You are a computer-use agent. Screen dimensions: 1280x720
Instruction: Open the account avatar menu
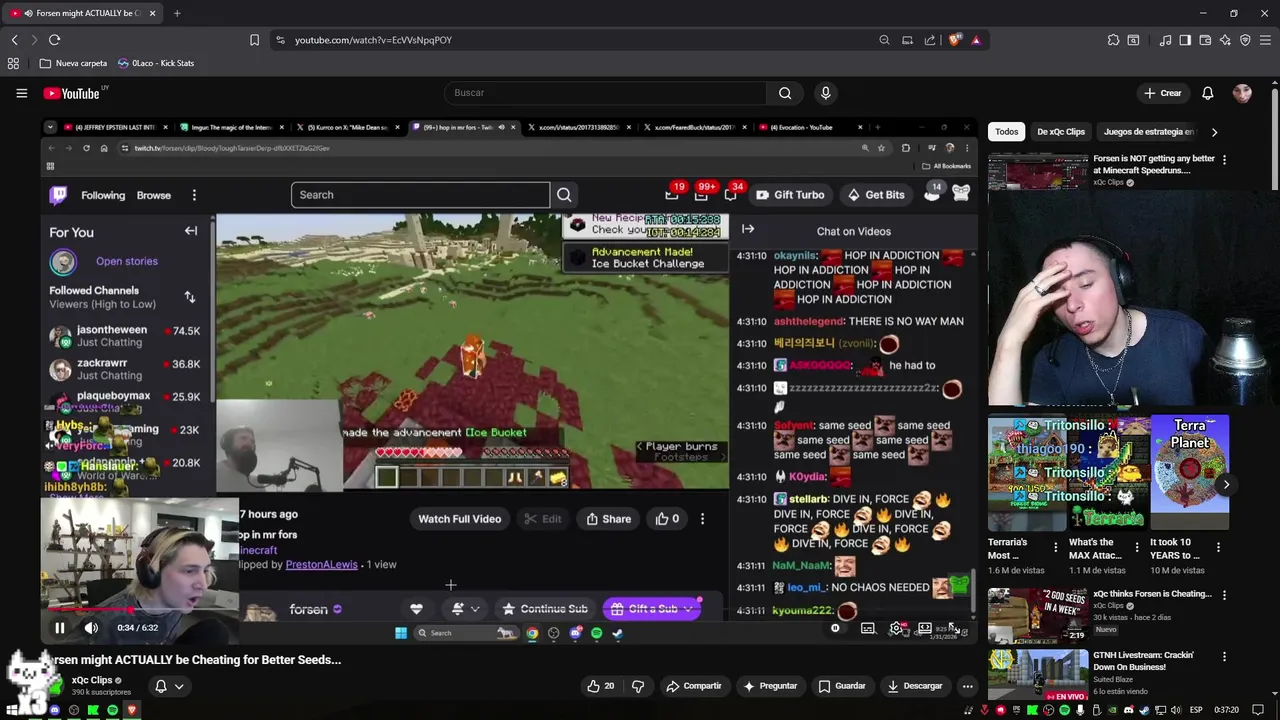click(x=1242, y=93)
